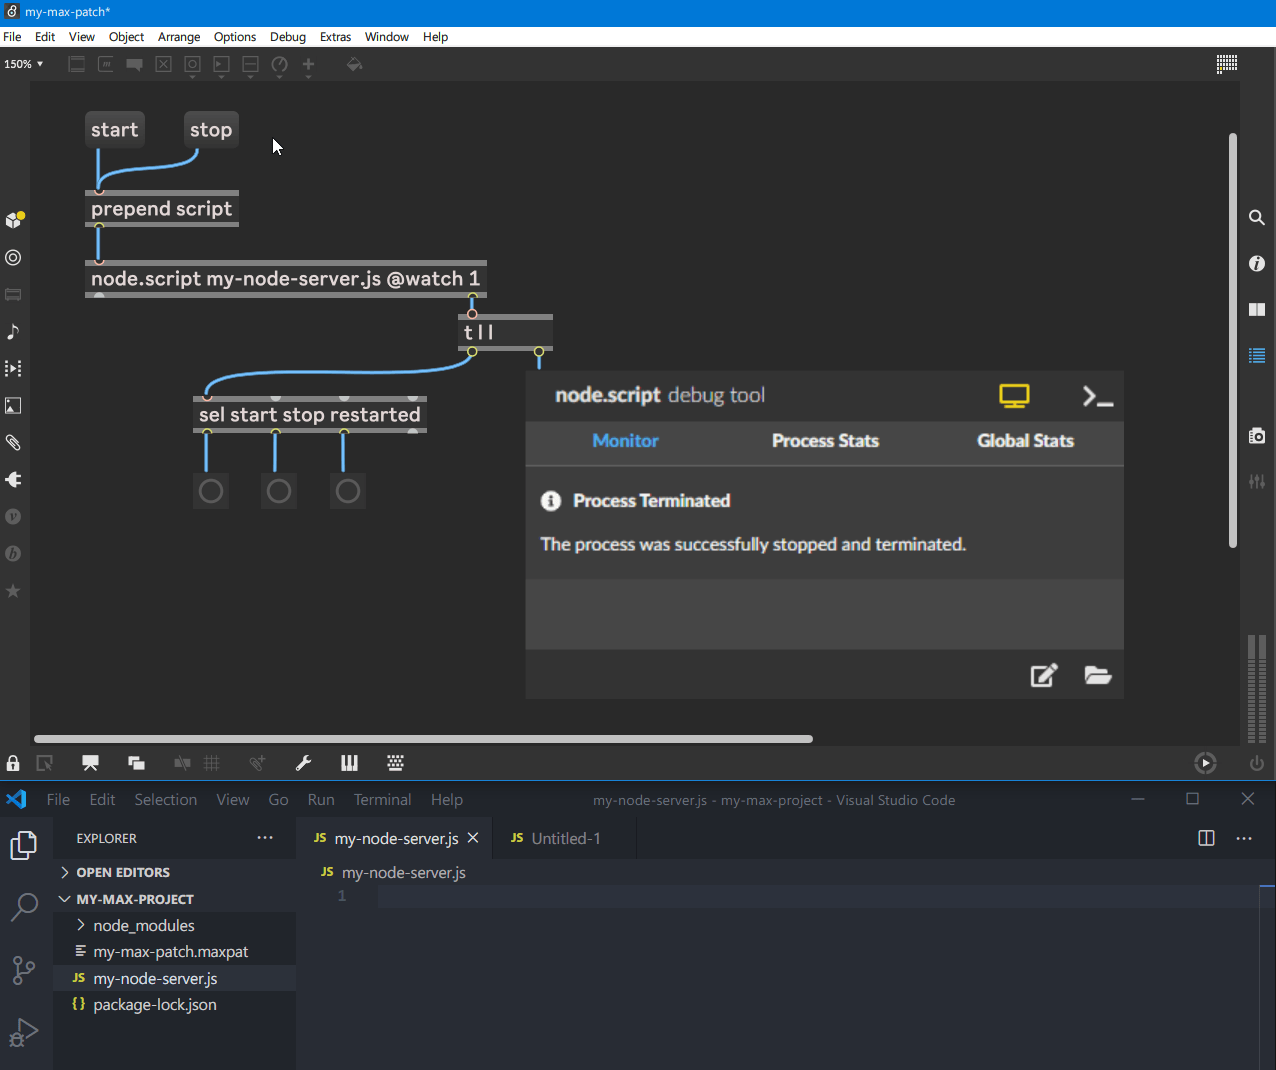The height and width of the screenshot is (1070, 1276).
Task: Add a comment box from toolbar
Action: 134,64
